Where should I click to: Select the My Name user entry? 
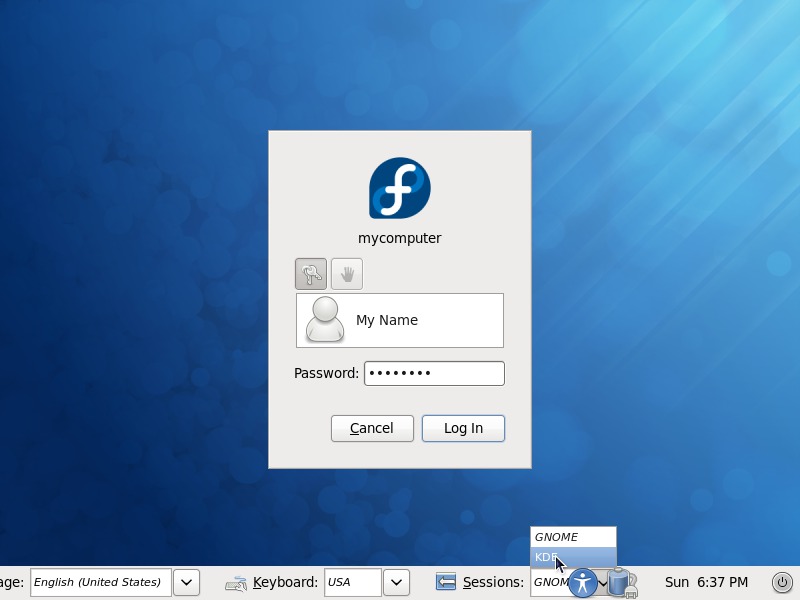click(x=400, y=320)
